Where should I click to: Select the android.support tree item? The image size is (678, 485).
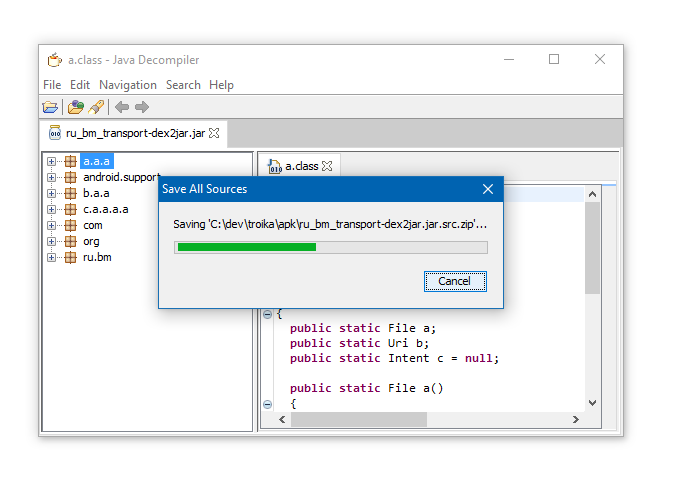[x=122, y=177]
